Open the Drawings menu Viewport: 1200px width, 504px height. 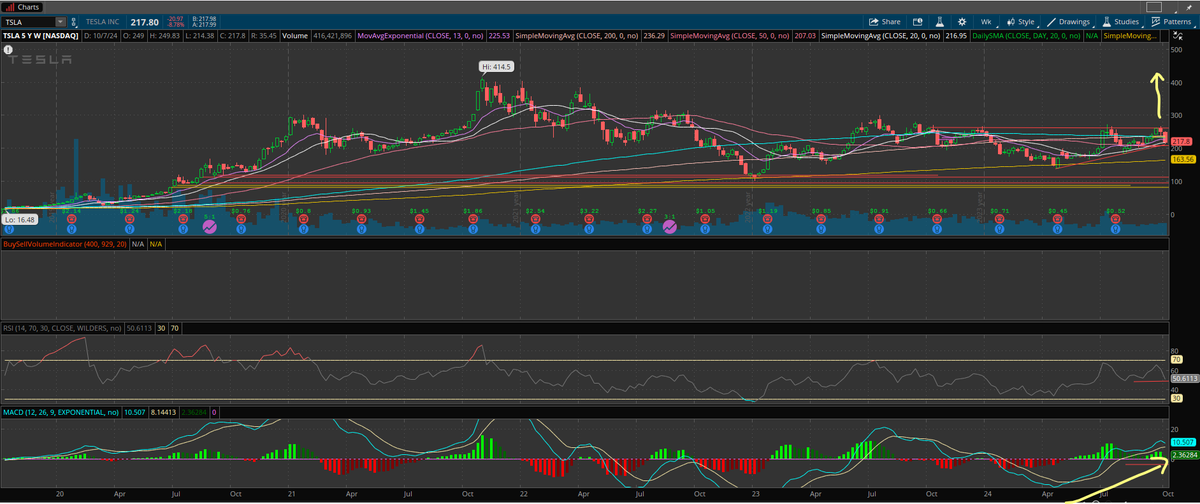[x=1071, y=22]
